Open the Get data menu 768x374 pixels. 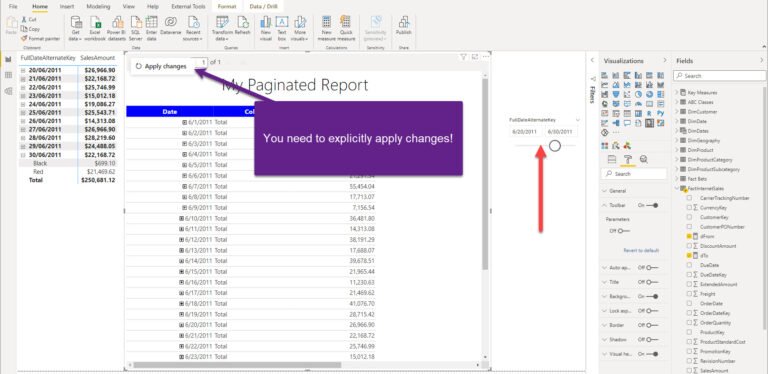coord(75,28)
